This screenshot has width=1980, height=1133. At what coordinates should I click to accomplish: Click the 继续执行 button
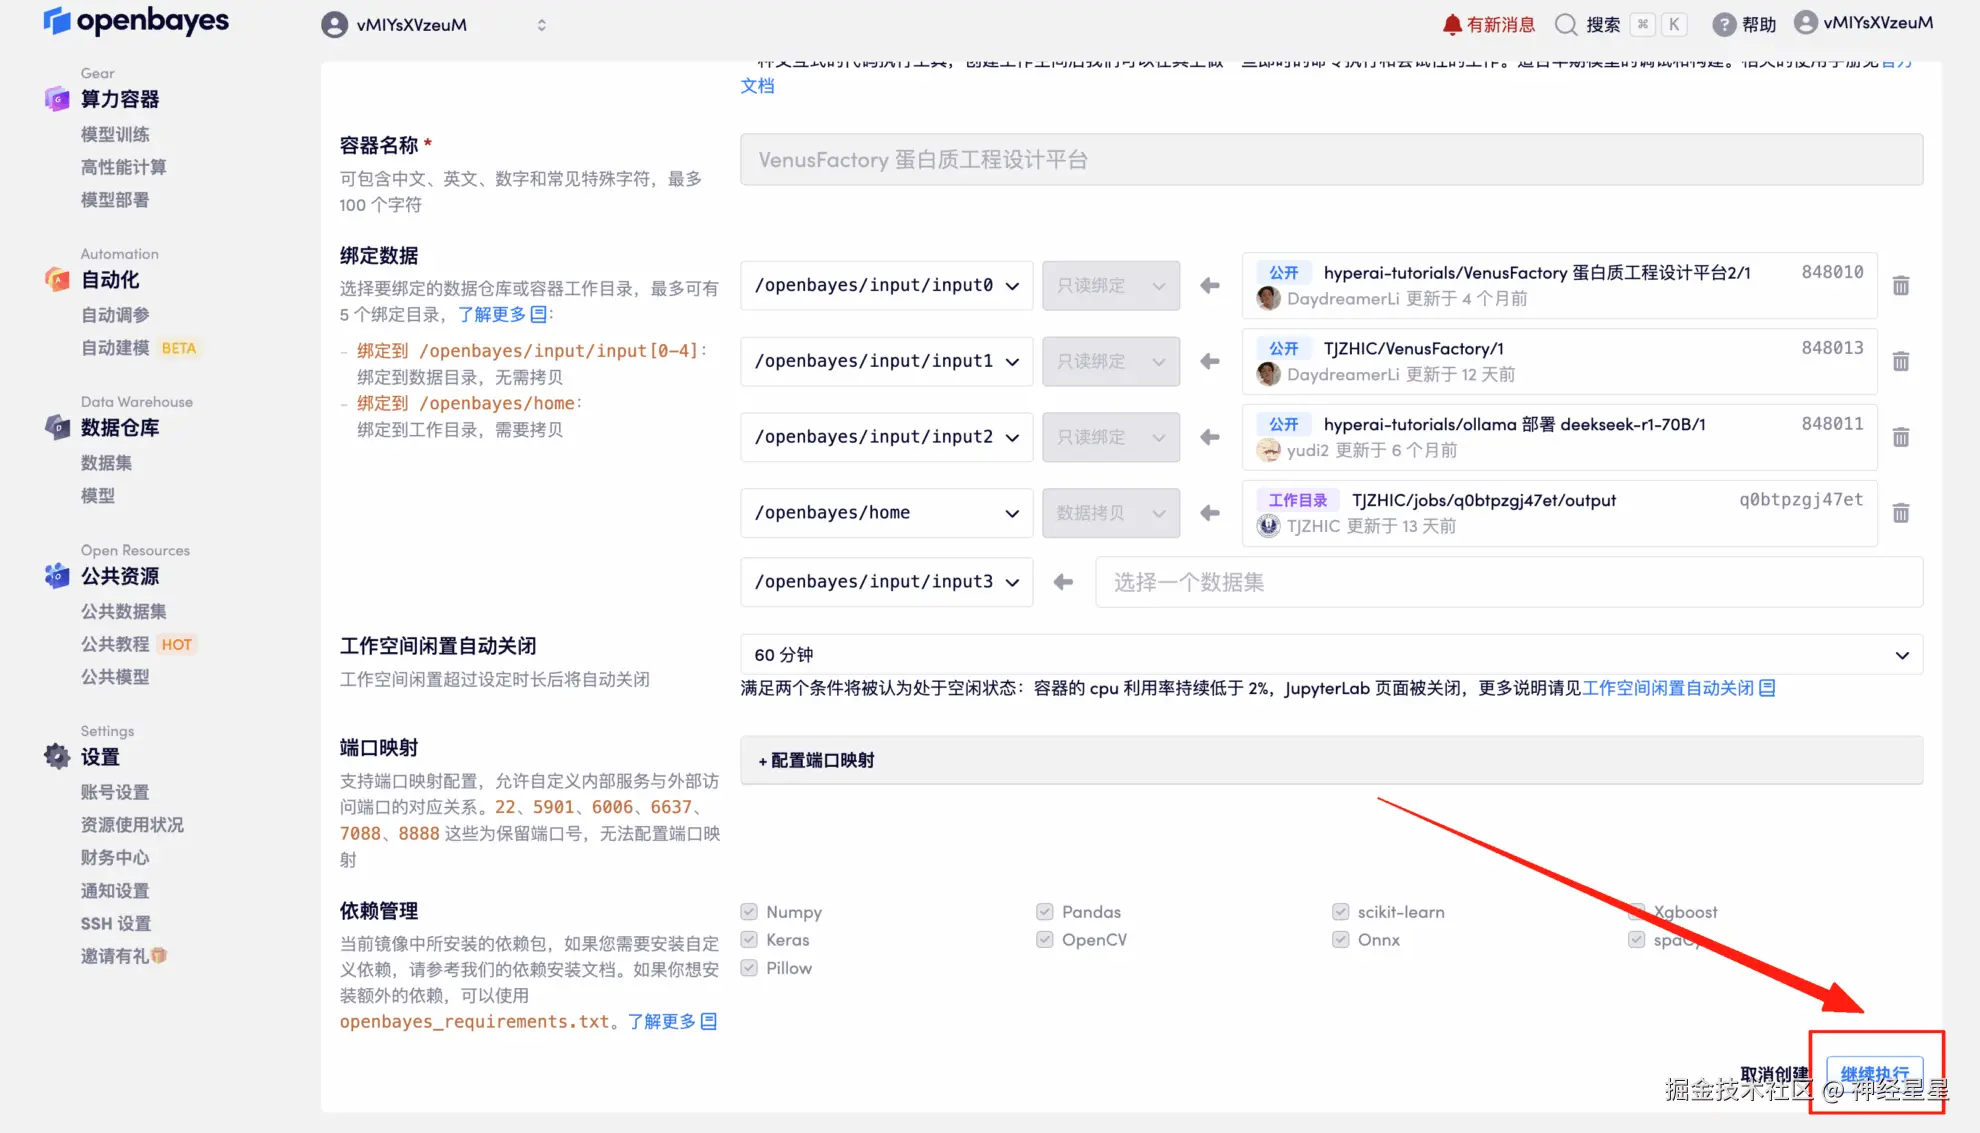tap(1874, 1073)
